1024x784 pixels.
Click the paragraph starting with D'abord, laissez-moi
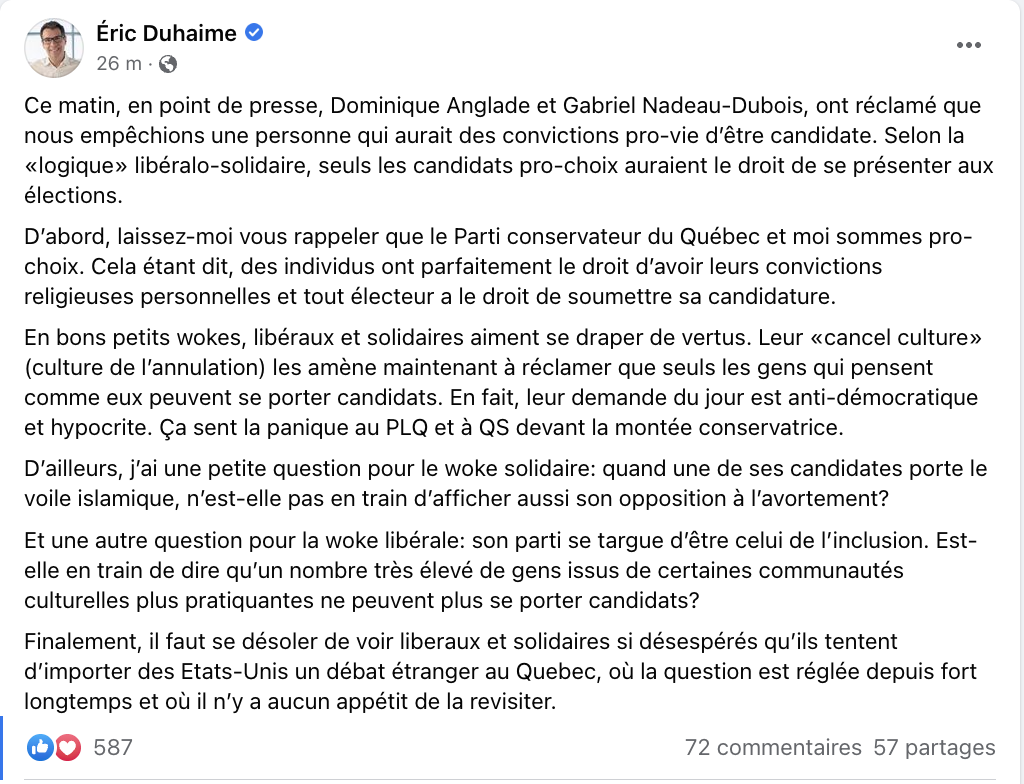point(499,267)
